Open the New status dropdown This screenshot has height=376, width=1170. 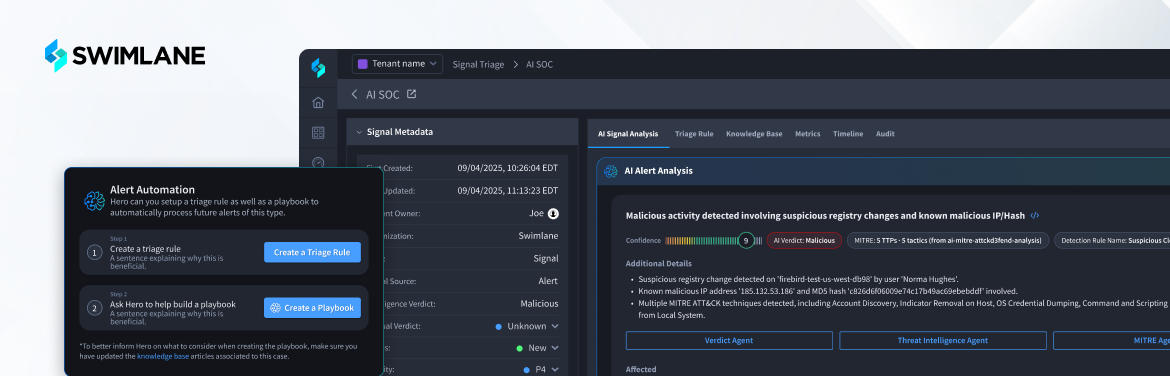pos(536,348)
